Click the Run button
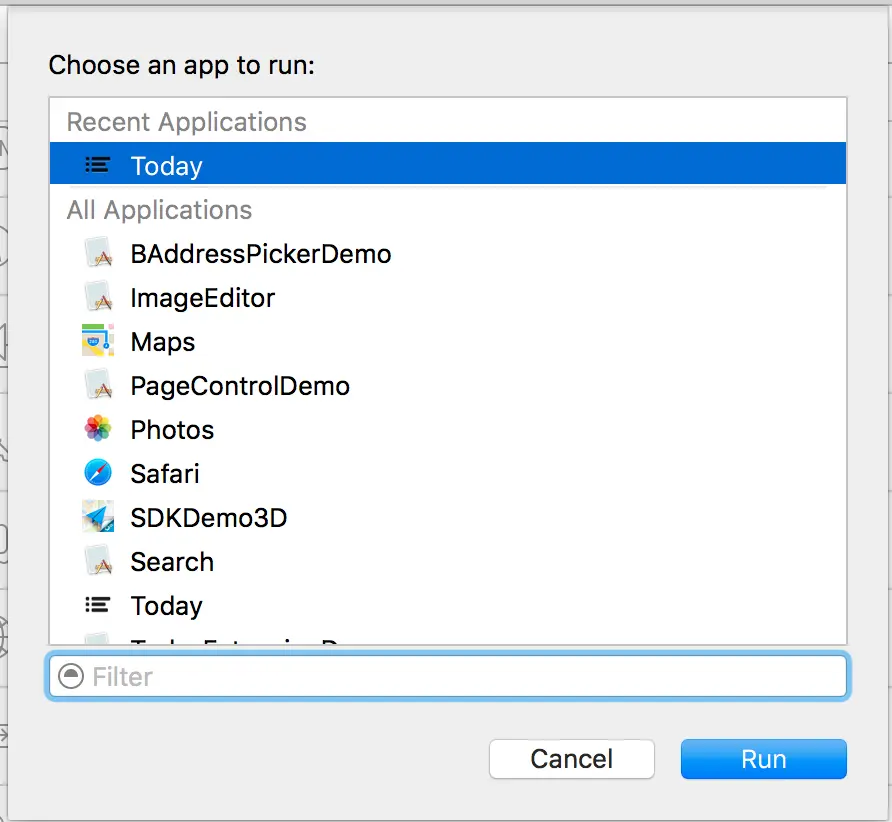The height and width of the screenshot is (822, 892). click(x=763, y=759)
